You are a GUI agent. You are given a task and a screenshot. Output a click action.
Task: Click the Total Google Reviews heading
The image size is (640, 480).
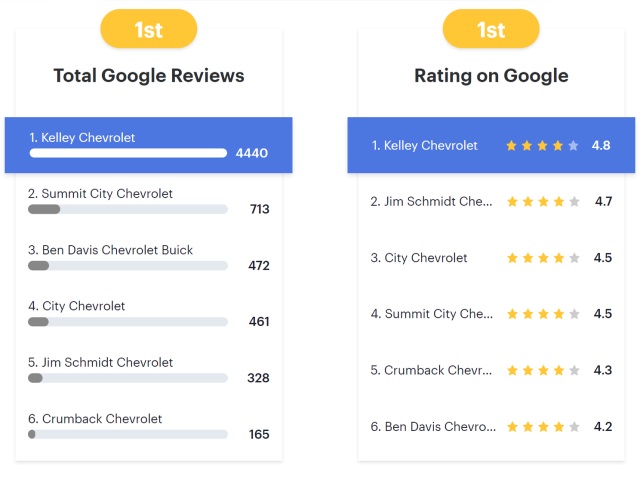(148, 76)
